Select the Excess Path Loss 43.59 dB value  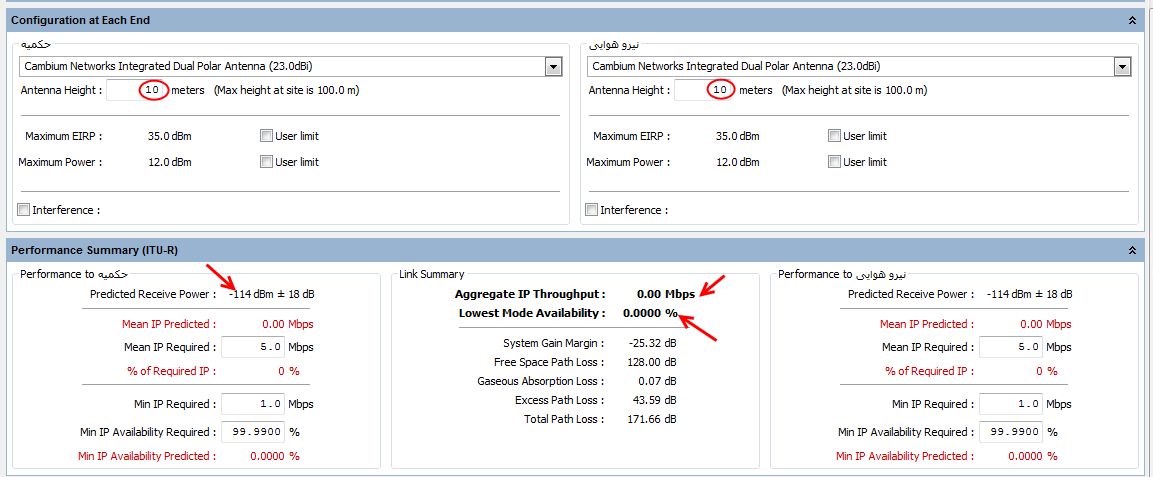tap(653, 401)
